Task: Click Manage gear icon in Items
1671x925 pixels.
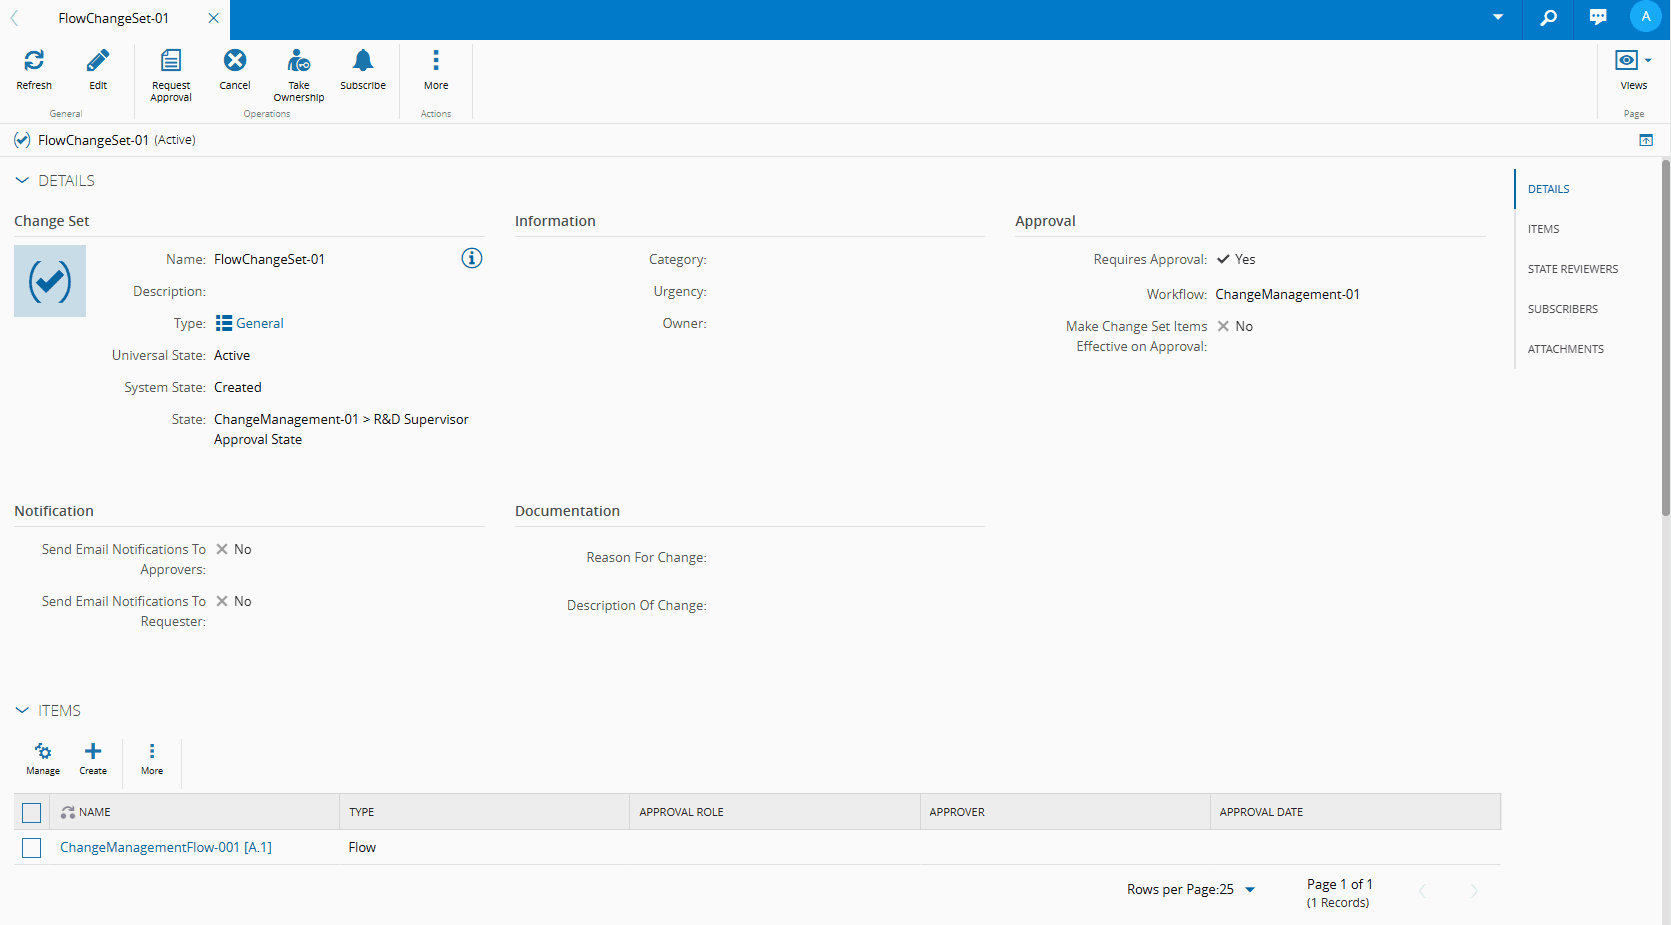Action: (43, 752)
